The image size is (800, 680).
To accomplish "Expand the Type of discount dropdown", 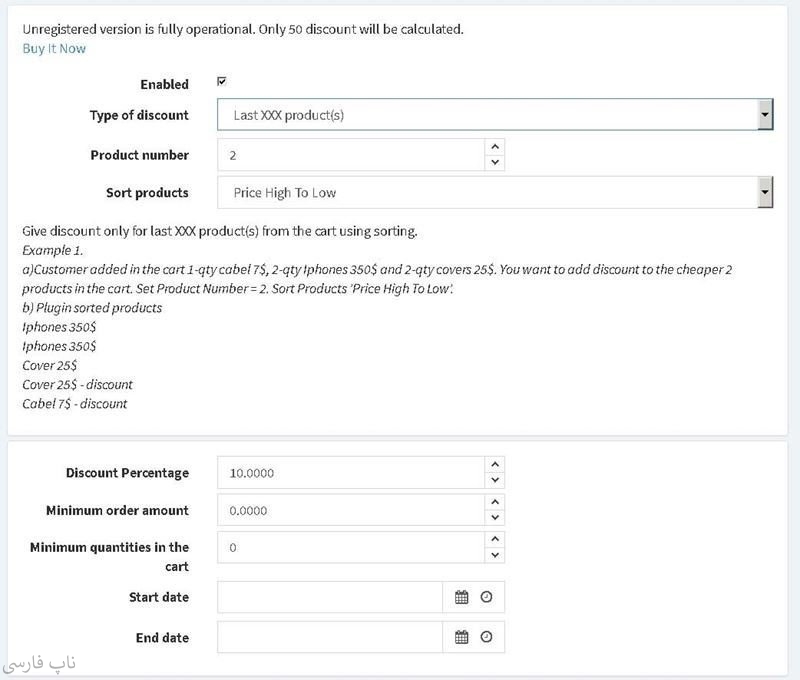I will point(765,115).
